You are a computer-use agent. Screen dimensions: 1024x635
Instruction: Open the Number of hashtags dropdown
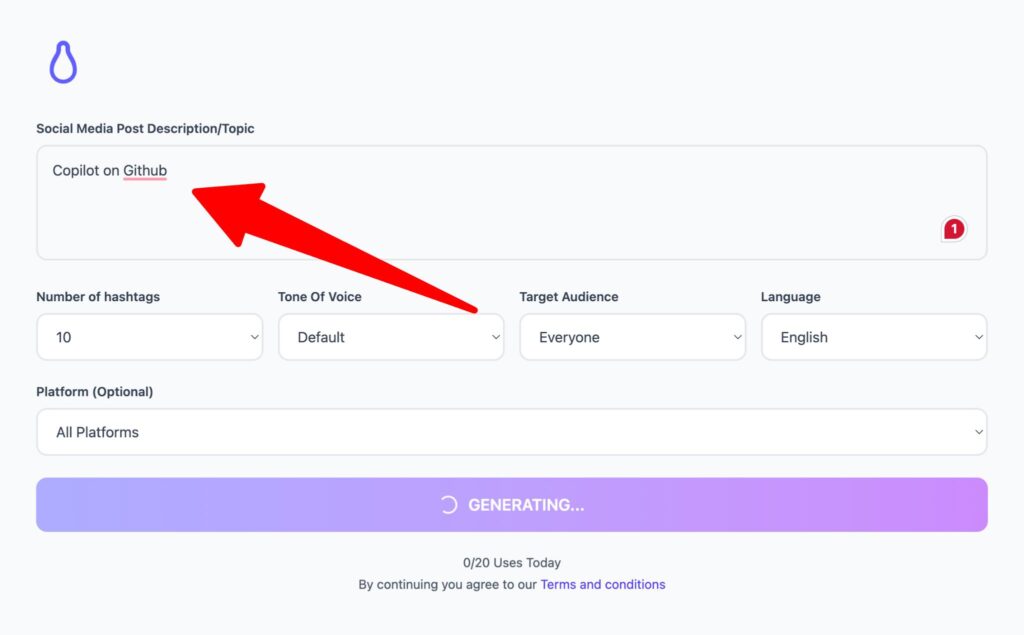149,337
